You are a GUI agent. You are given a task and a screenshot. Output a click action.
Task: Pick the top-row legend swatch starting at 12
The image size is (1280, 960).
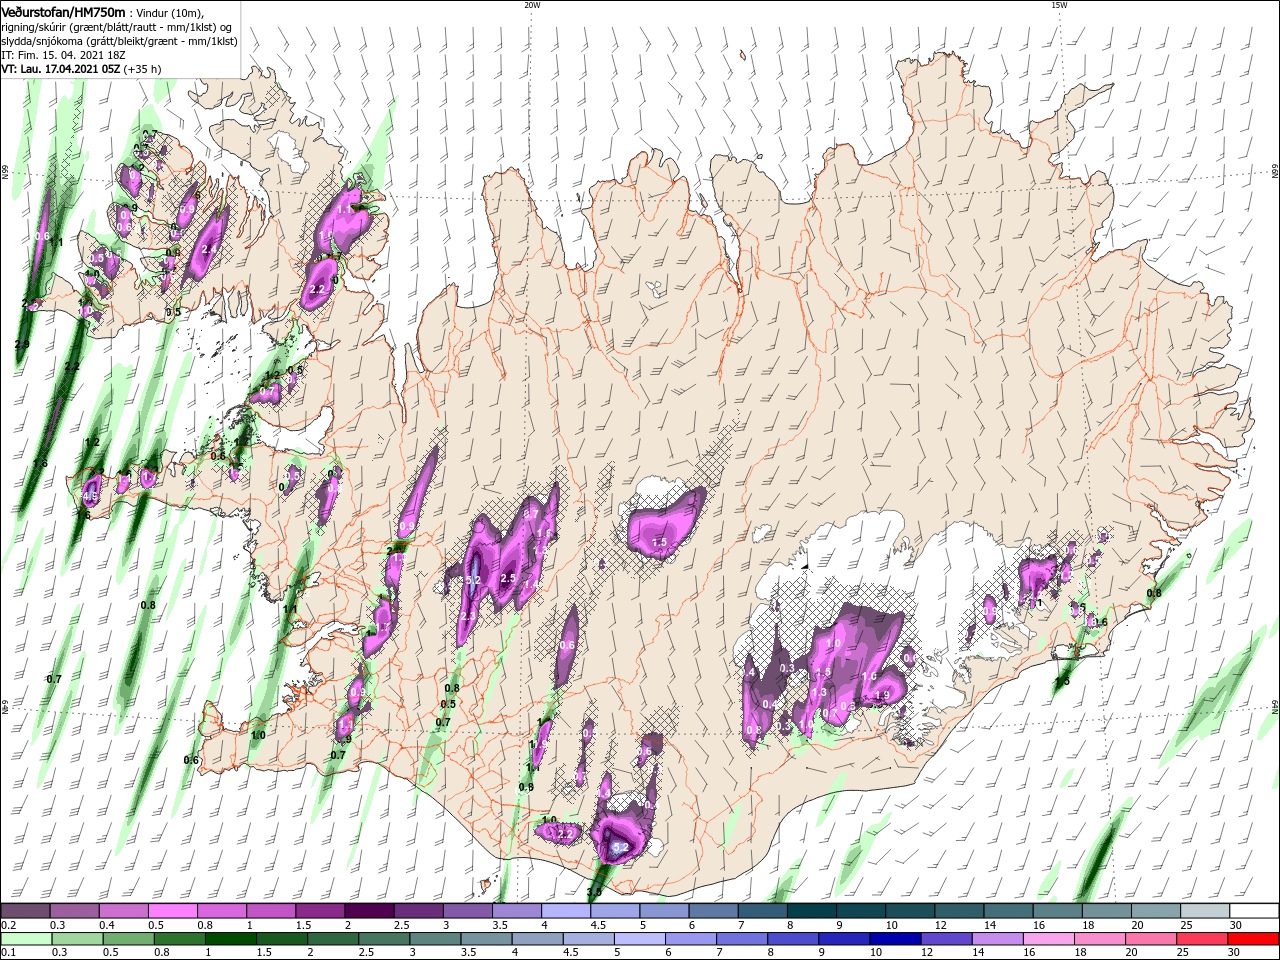click(x=959, y=911)
